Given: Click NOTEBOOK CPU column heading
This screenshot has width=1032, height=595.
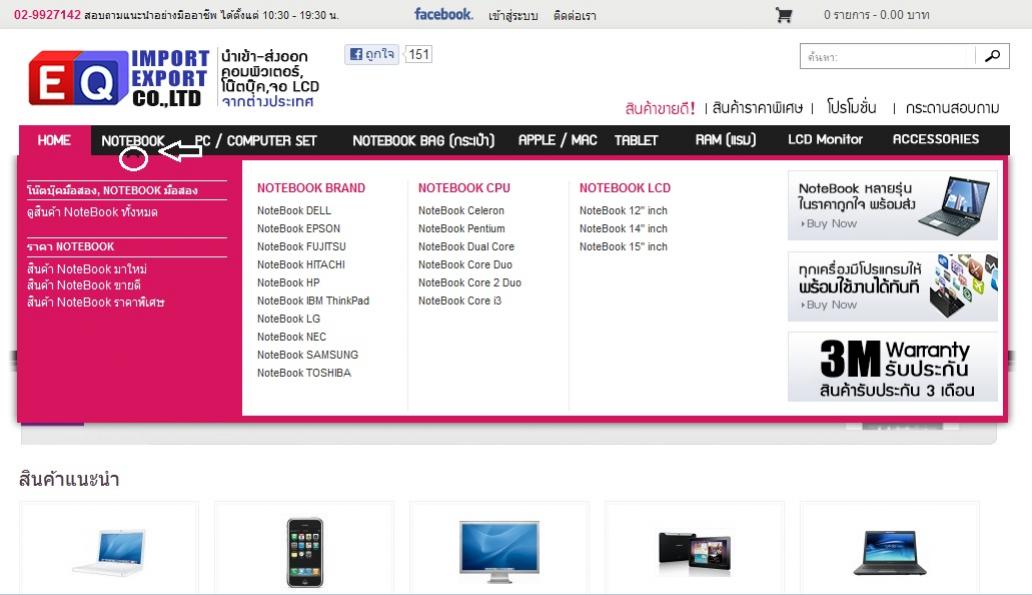Looking at the screenshot, I should point(464,188).
